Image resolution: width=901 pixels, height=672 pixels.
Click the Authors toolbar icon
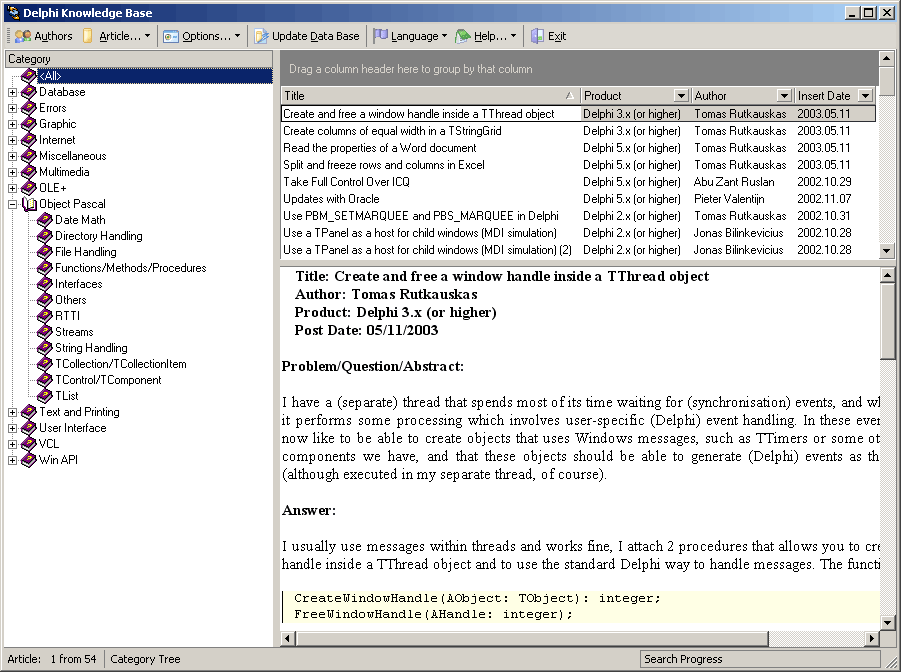[x=23, y=36]
